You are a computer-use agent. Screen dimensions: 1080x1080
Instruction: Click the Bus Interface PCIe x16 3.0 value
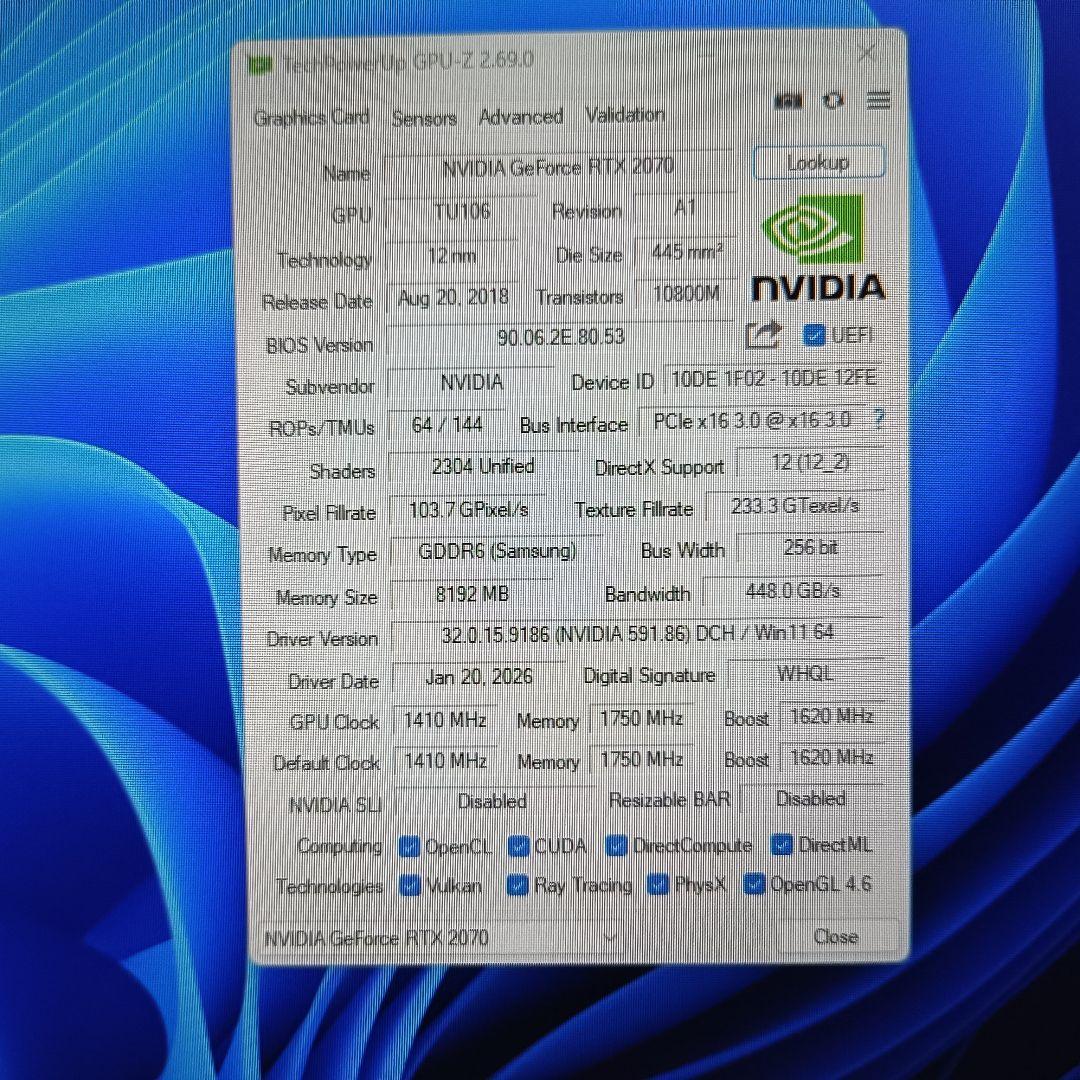751,420
